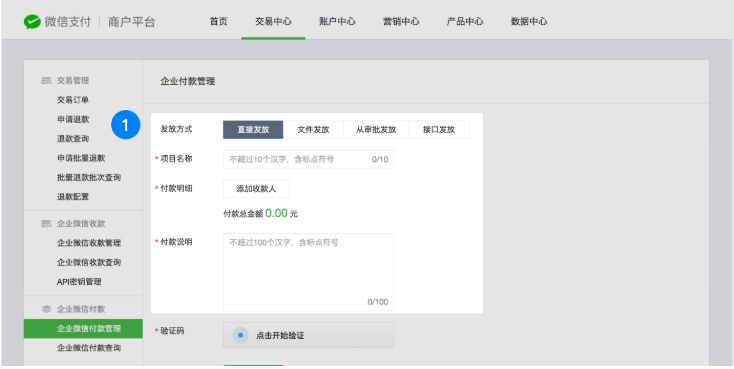Click the 点击开始验证 circle icon
The image size is (734, 369).
(x=241, y=335)
